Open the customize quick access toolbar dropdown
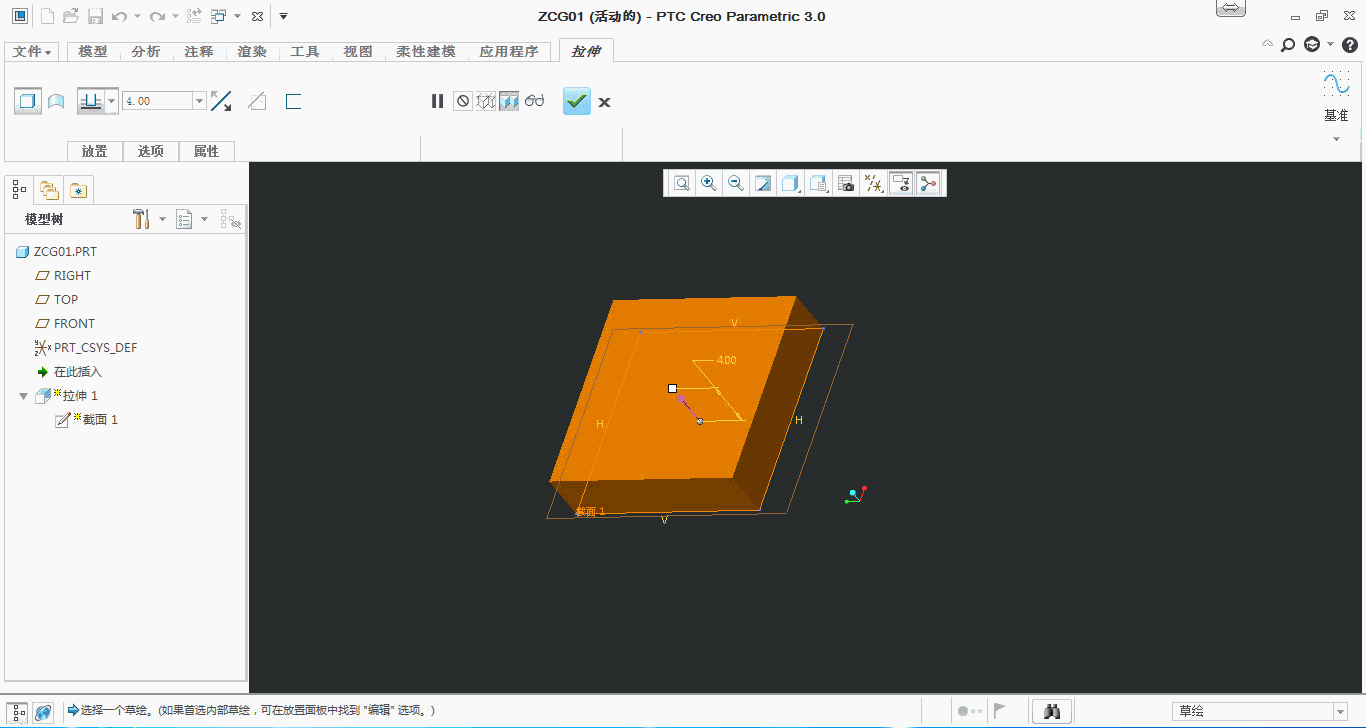The height and width of the screenshot is (728, 1366). [283, 16]
